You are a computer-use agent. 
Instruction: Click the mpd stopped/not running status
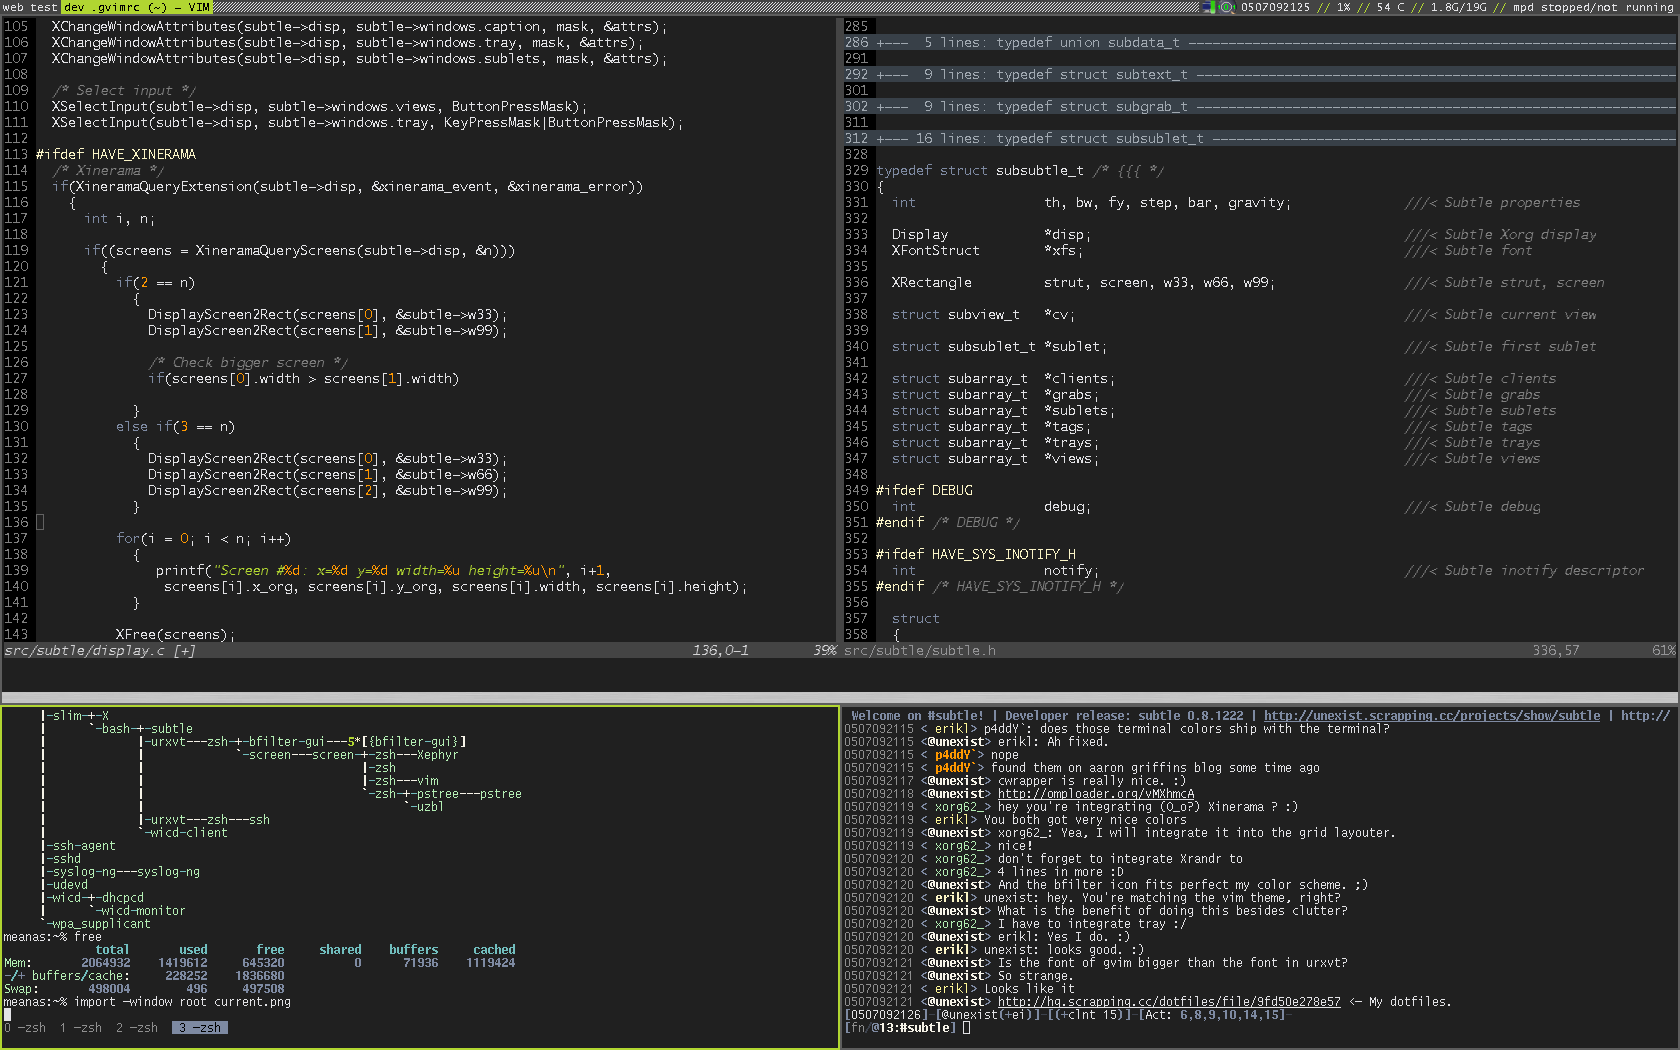point(1592,7)
